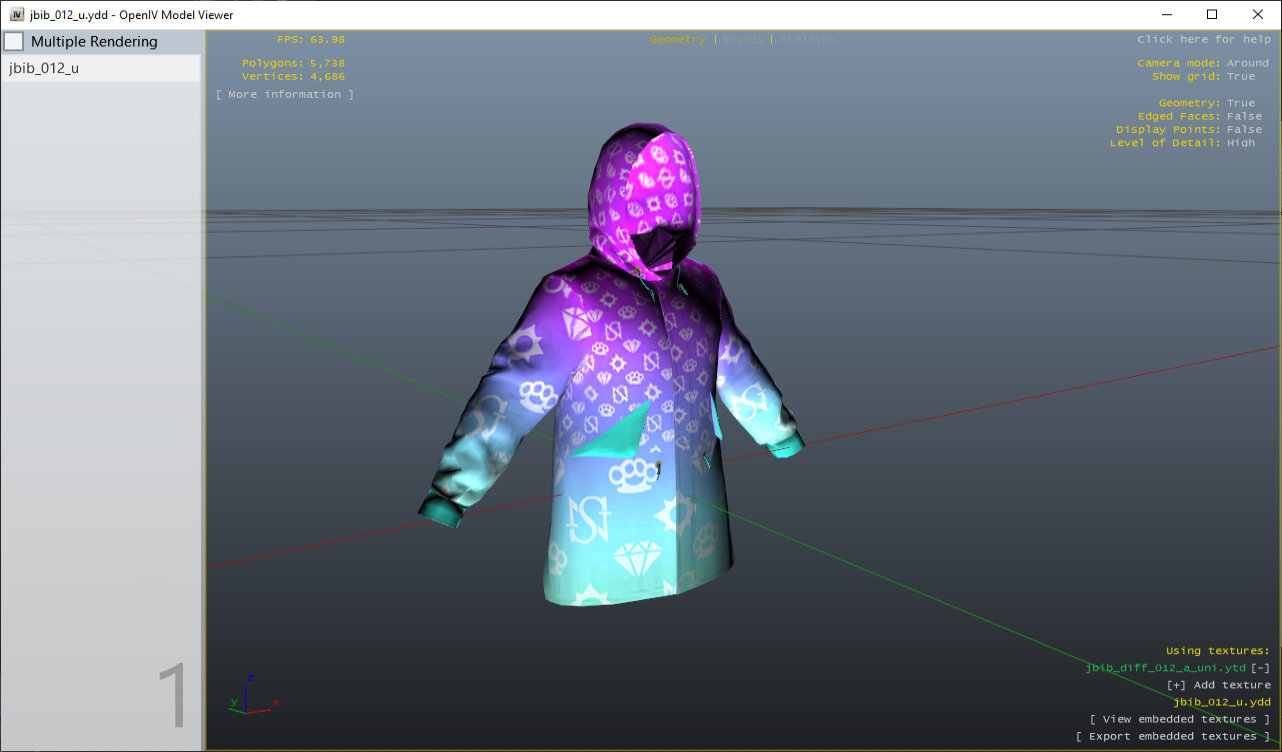
Task: Toggle Edged Faces rendering on
Action: click(x=1243, y=116)
